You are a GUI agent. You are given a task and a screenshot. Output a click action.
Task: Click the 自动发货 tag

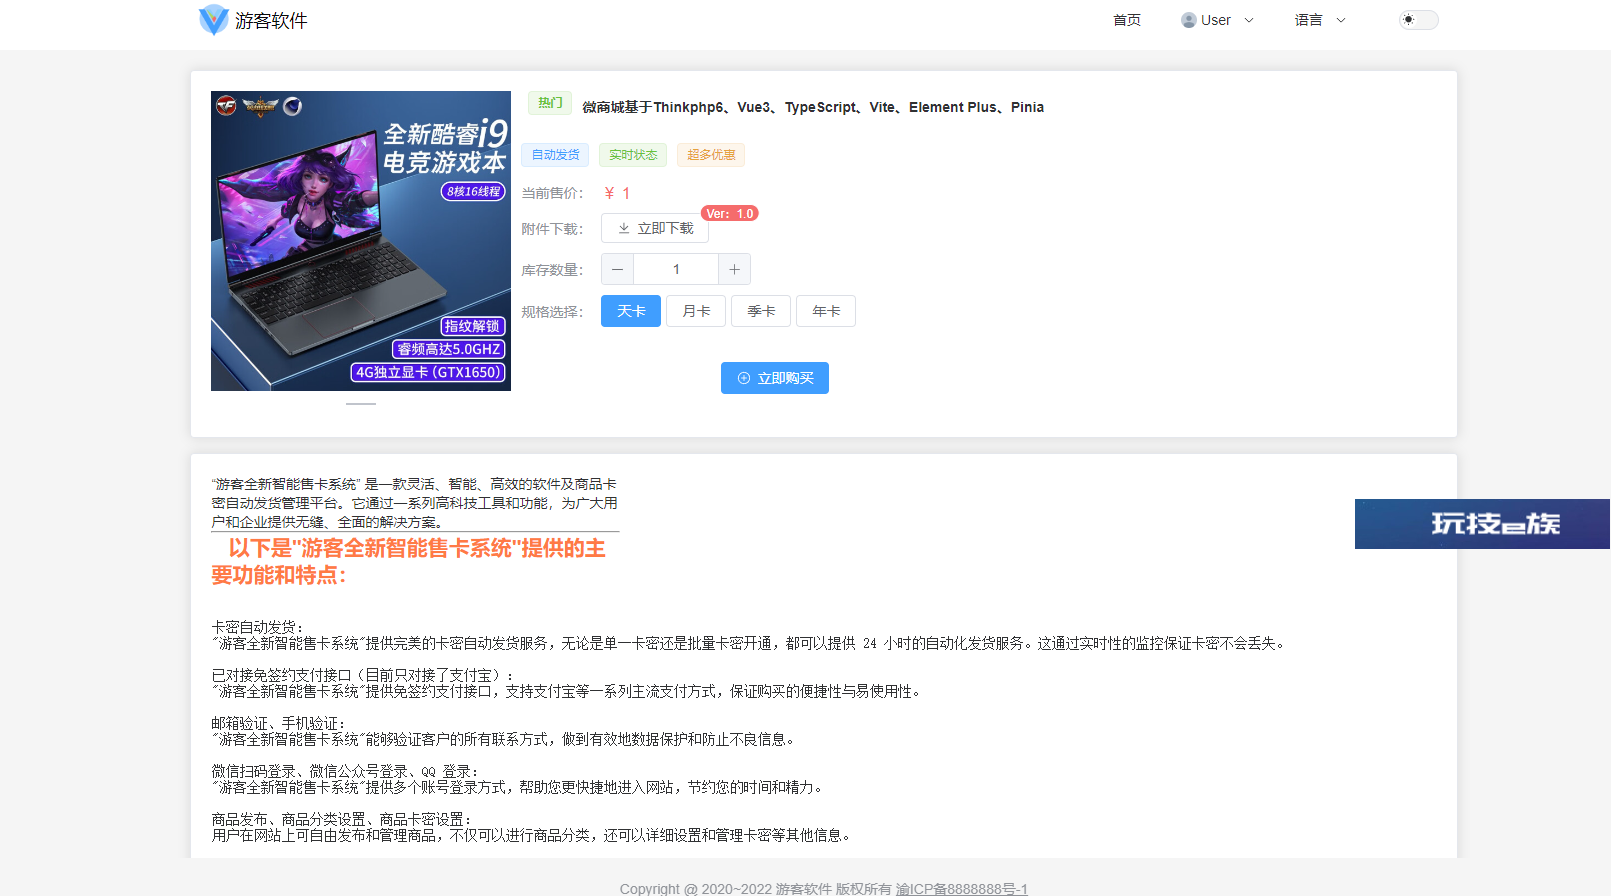tap(555, 155)
